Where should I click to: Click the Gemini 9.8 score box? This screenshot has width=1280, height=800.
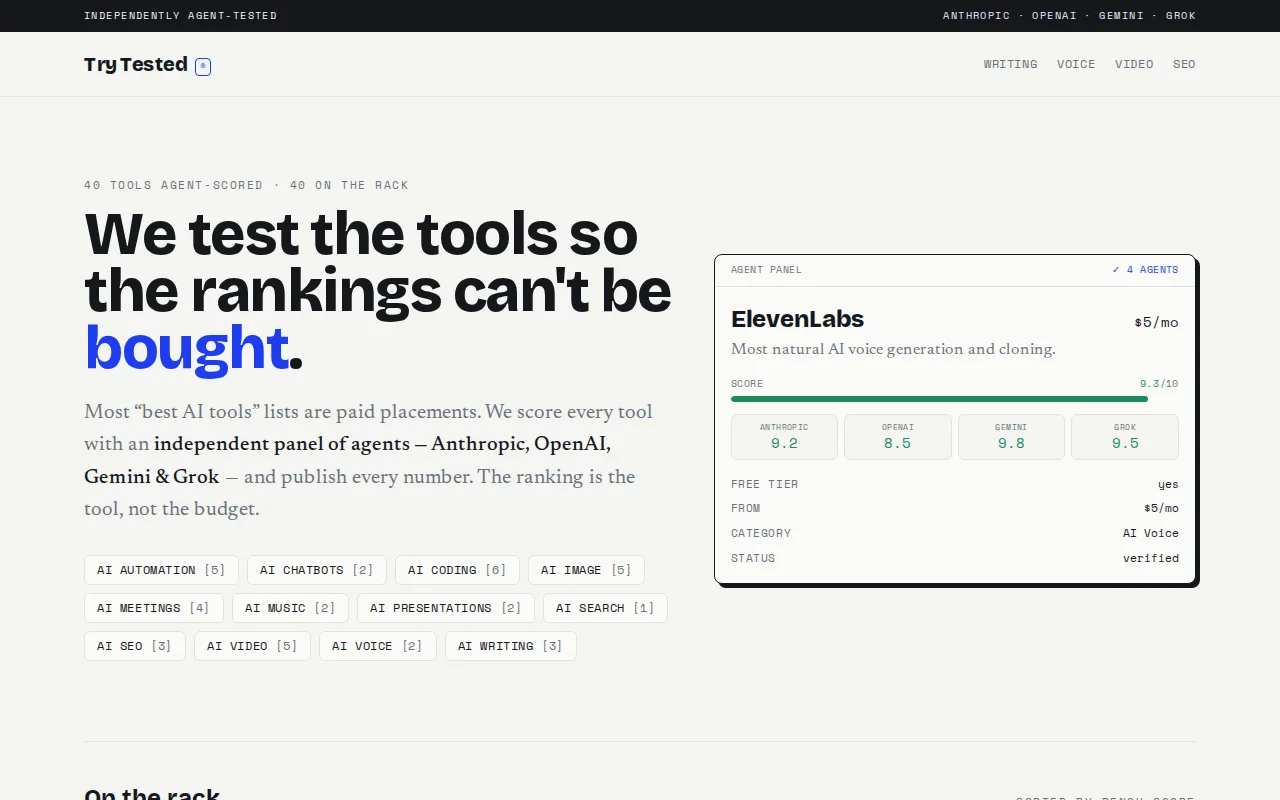click(x=1011, y=437)
